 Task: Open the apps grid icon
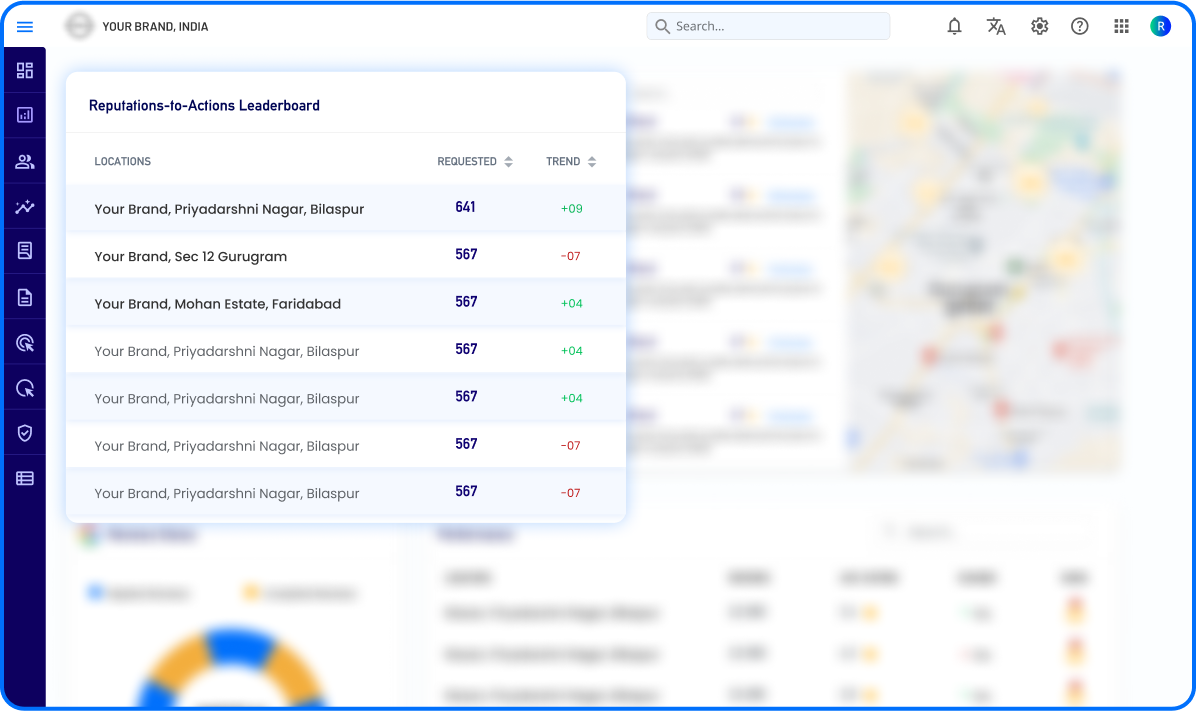click(1121, 27)
